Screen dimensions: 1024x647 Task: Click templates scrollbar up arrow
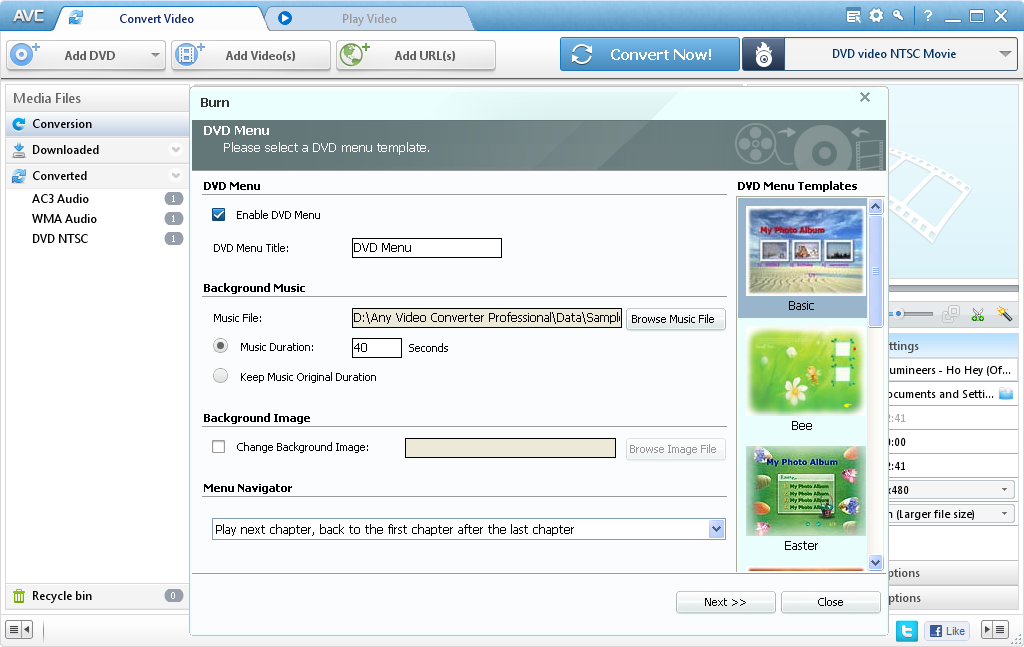pos(876,206)
